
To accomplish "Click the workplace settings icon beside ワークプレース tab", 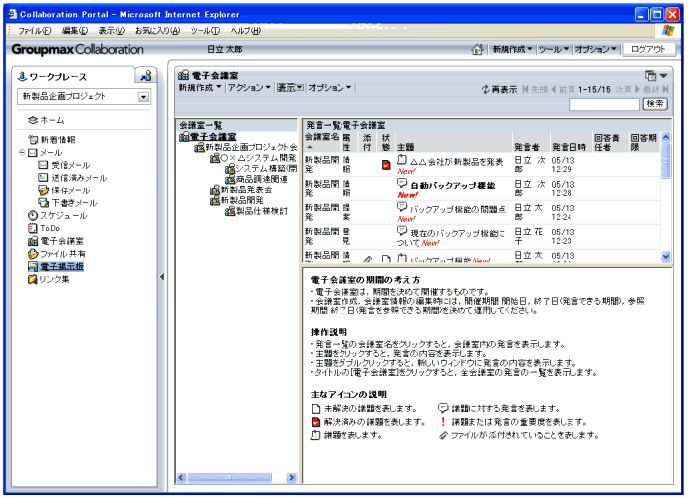I will click(x=145, y=76).
